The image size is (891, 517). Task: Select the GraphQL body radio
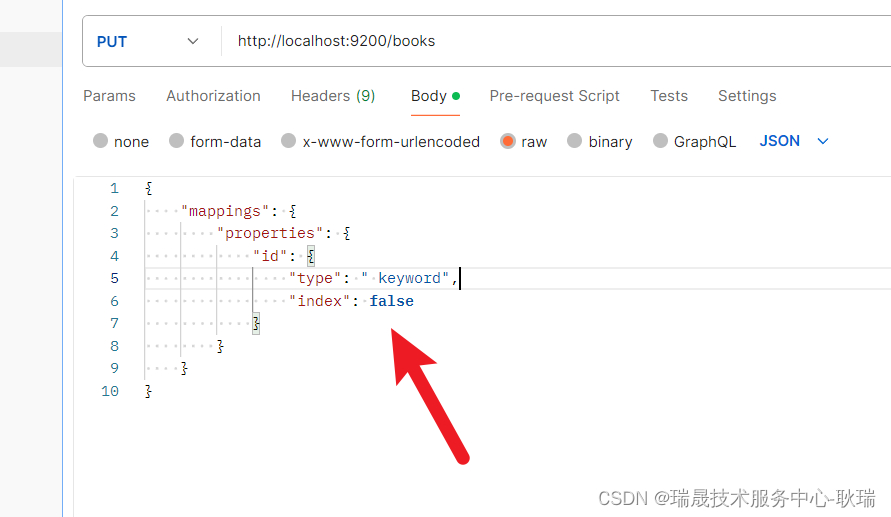[660, 140]
